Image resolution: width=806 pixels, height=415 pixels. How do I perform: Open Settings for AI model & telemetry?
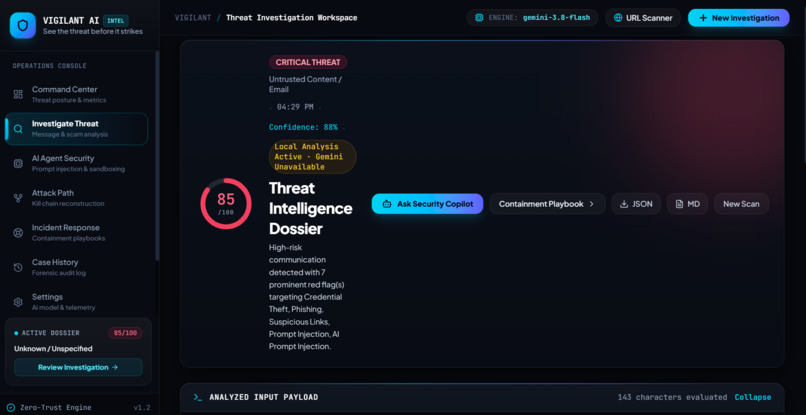point(76,302)
